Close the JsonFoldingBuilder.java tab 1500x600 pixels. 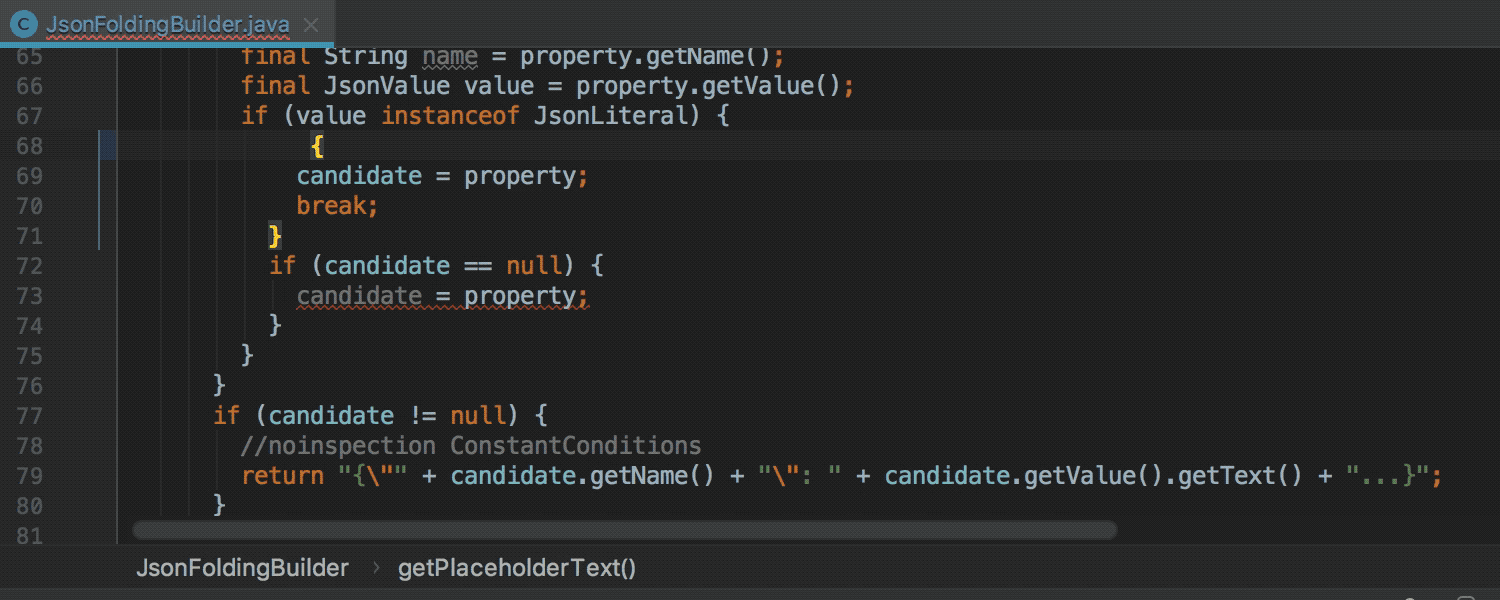pyautogui.click(x=311, y=25)
